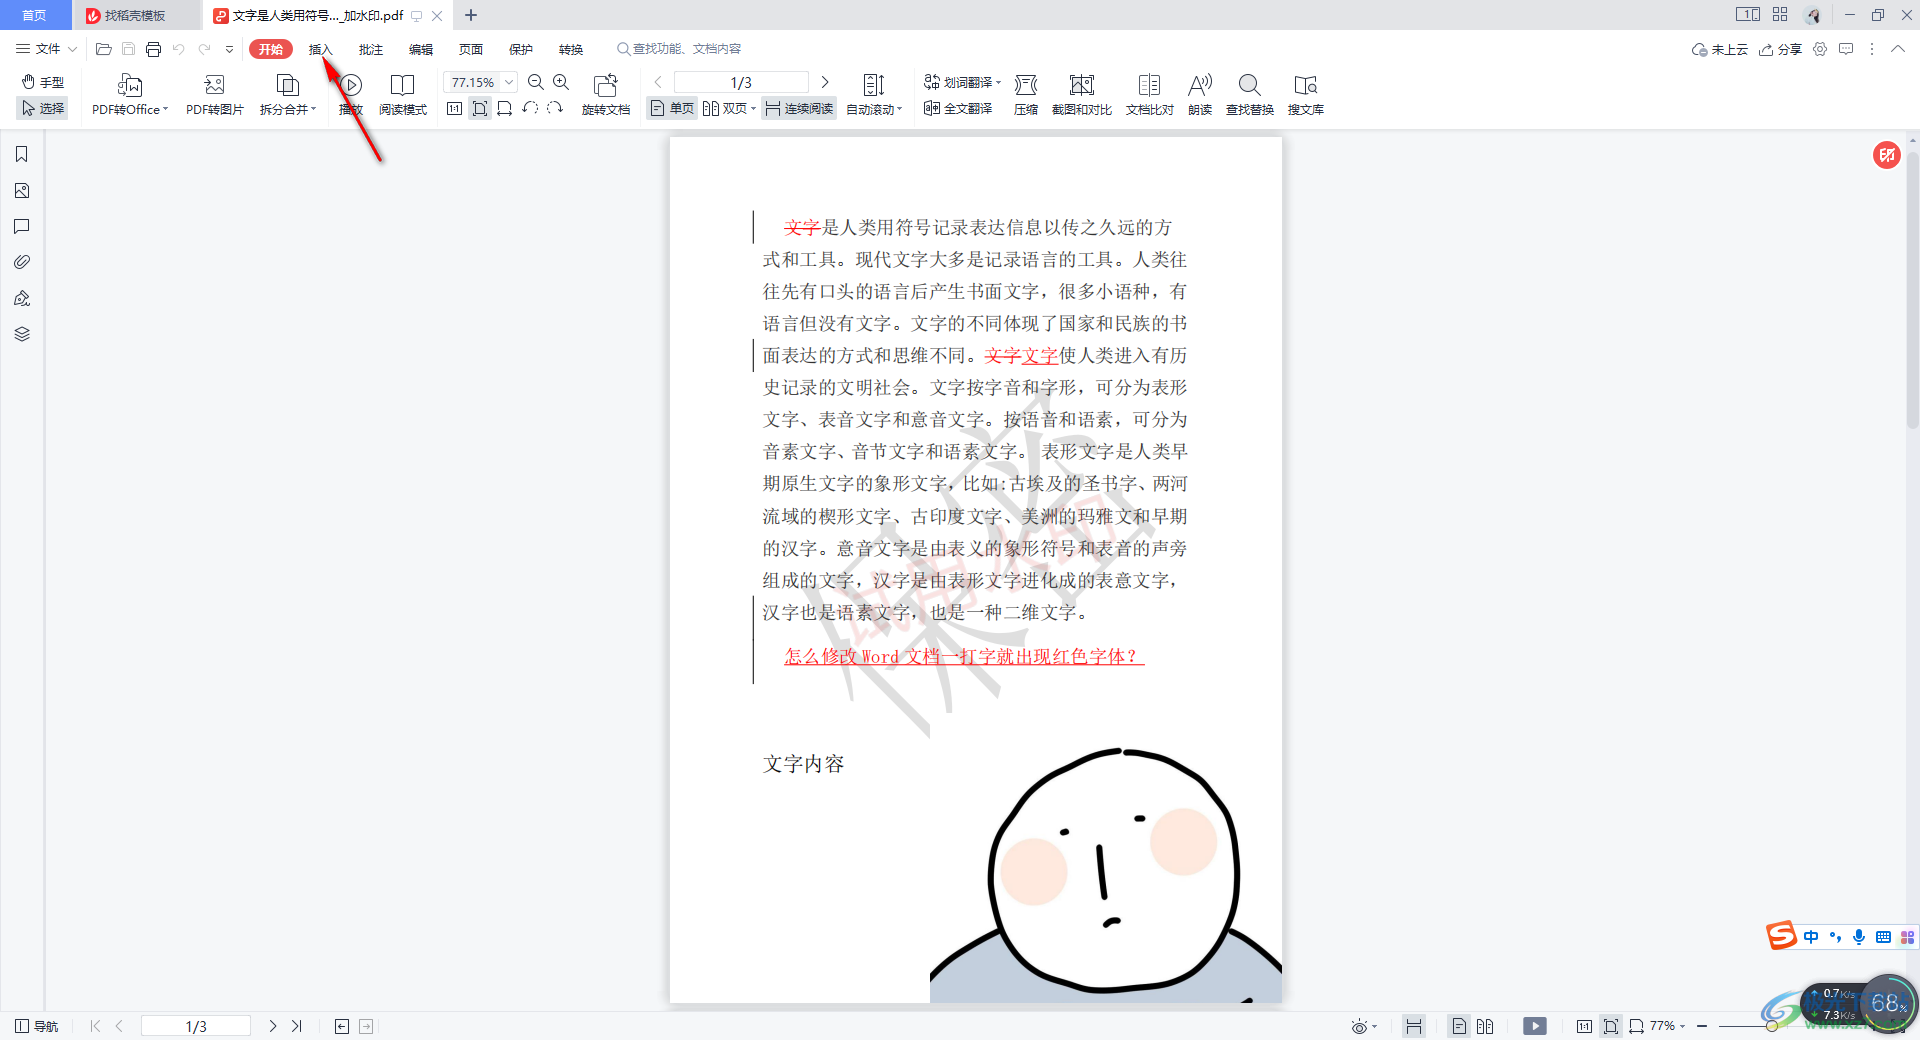Toggle 连续阅读 continuous reading
Image resolution: width=1920 pixels, height=1040 pixels.
[799, 108]
